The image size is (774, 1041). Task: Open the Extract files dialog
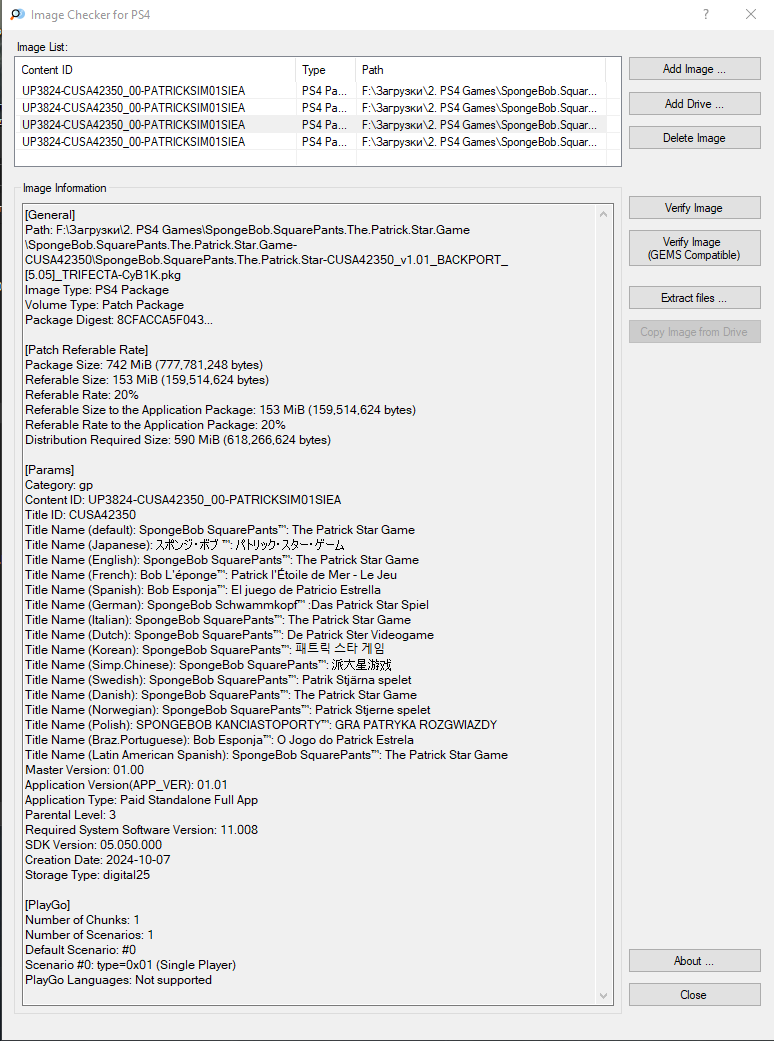694,298
